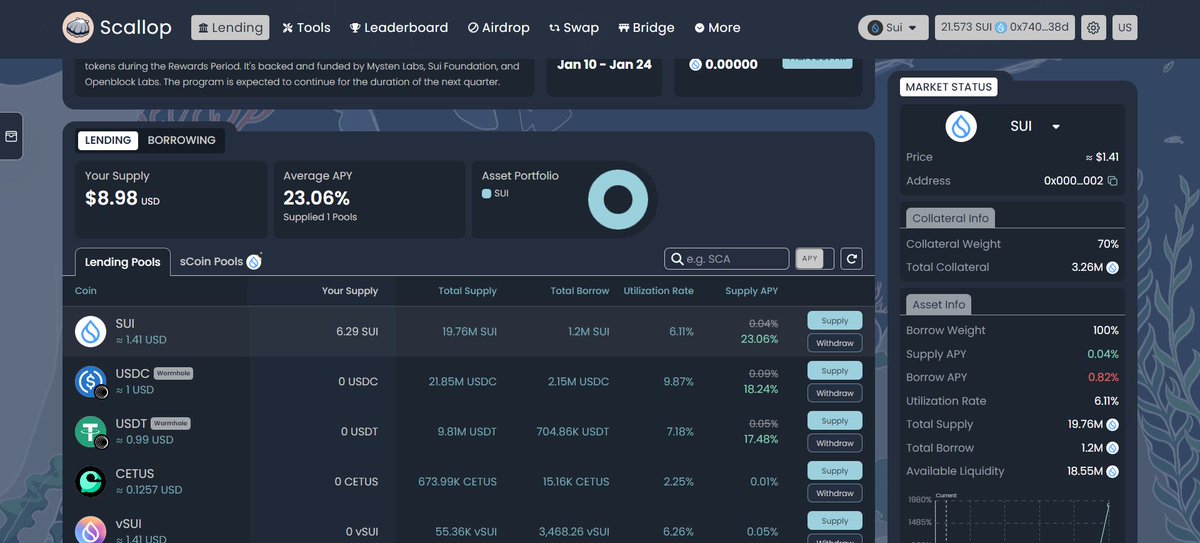Click the USDT coin icon
The width and height of the screenshot is (1200, 543).
pos(91,431)
